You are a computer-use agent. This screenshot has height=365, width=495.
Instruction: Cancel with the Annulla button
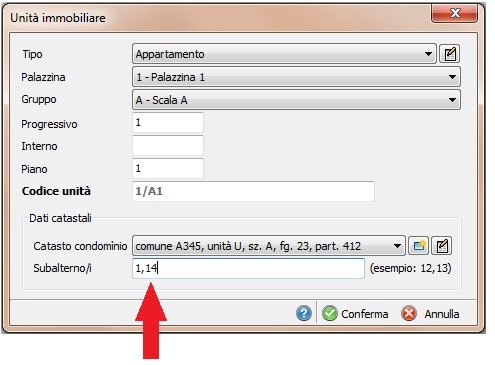click(x=430, y=314)
